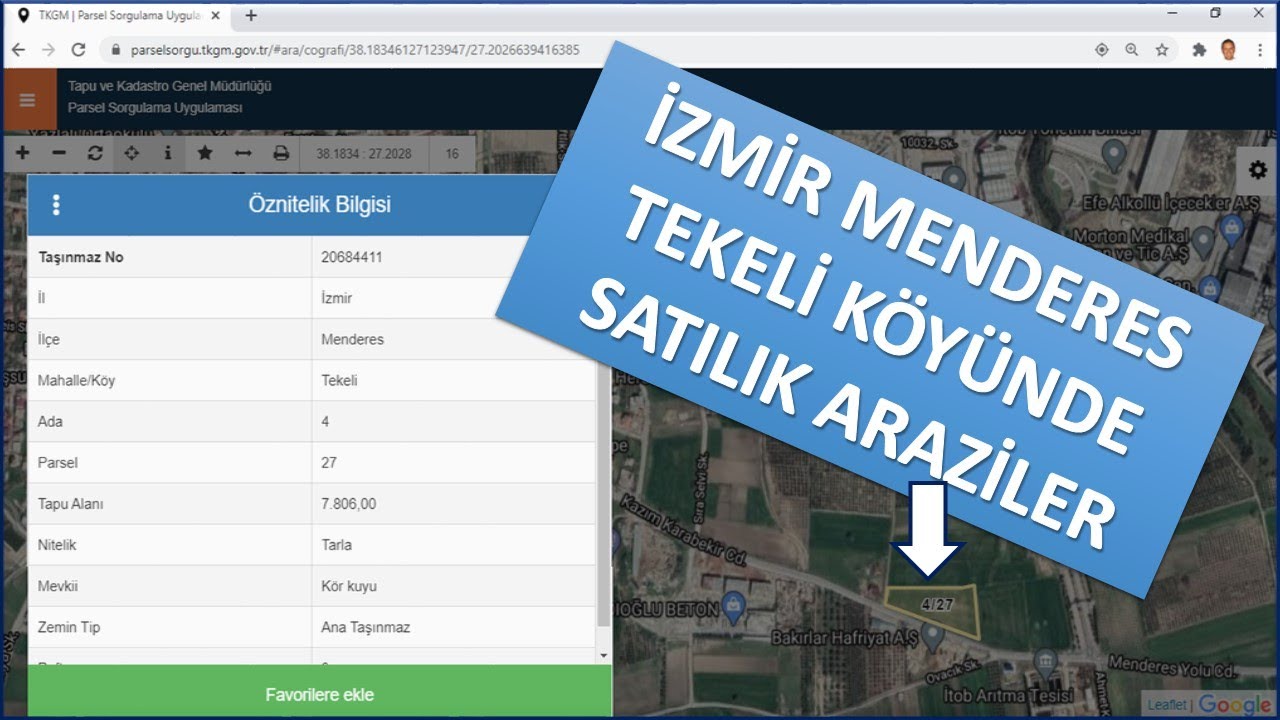
Task: Click the print toolbar icon
Action: (281, 154)
